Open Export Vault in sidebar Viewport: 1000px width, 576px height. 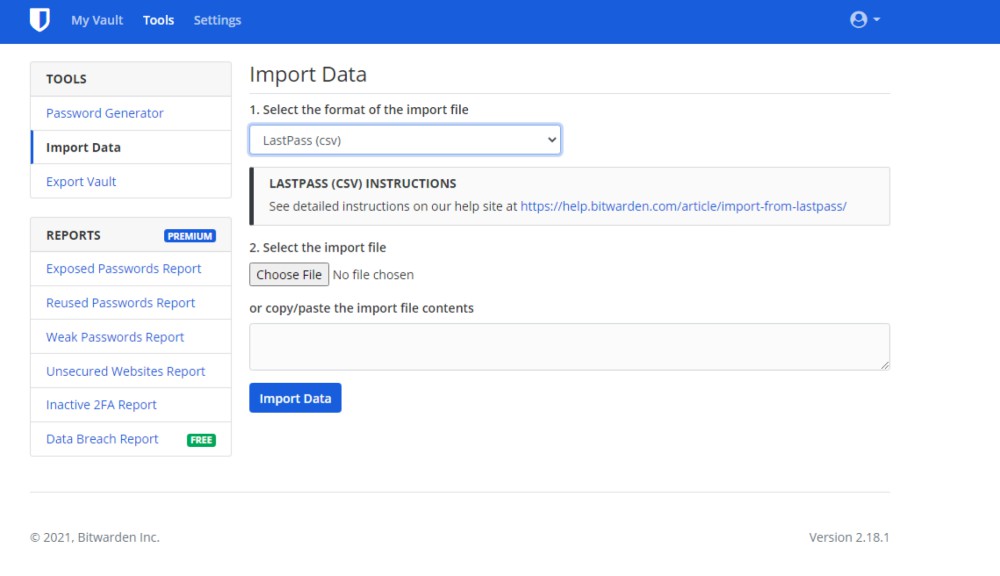81,182
